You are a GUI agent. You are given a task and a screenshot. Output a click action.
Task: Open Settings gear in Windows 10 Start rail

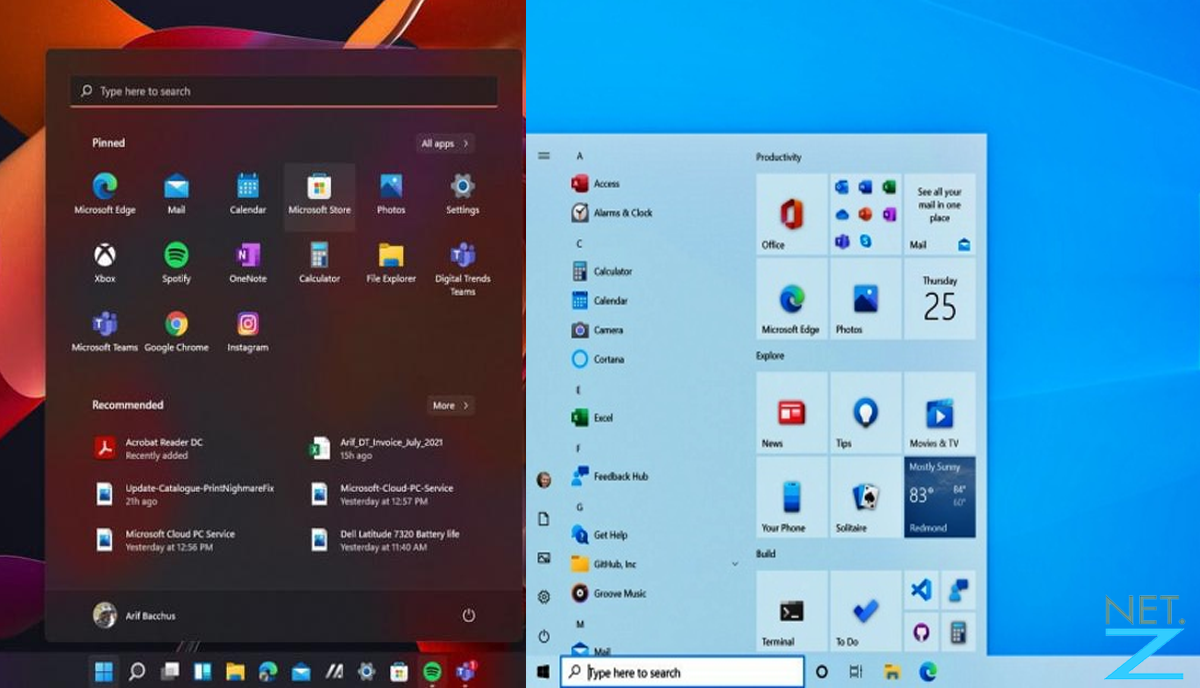pos(544,597)
